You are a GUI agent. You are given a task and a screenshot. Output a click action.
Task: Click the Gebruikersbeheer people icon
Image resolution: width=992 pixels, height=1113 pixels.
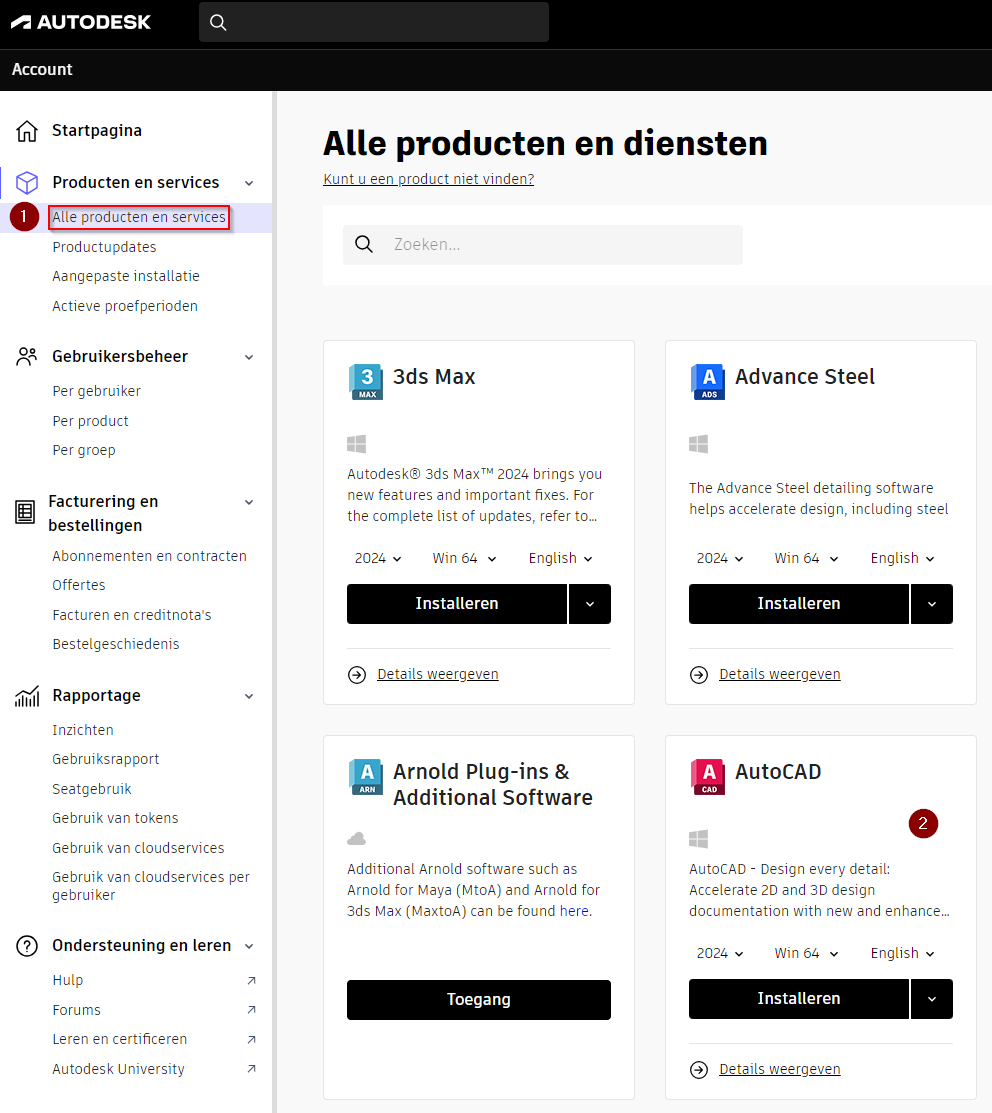click(27, 356)
